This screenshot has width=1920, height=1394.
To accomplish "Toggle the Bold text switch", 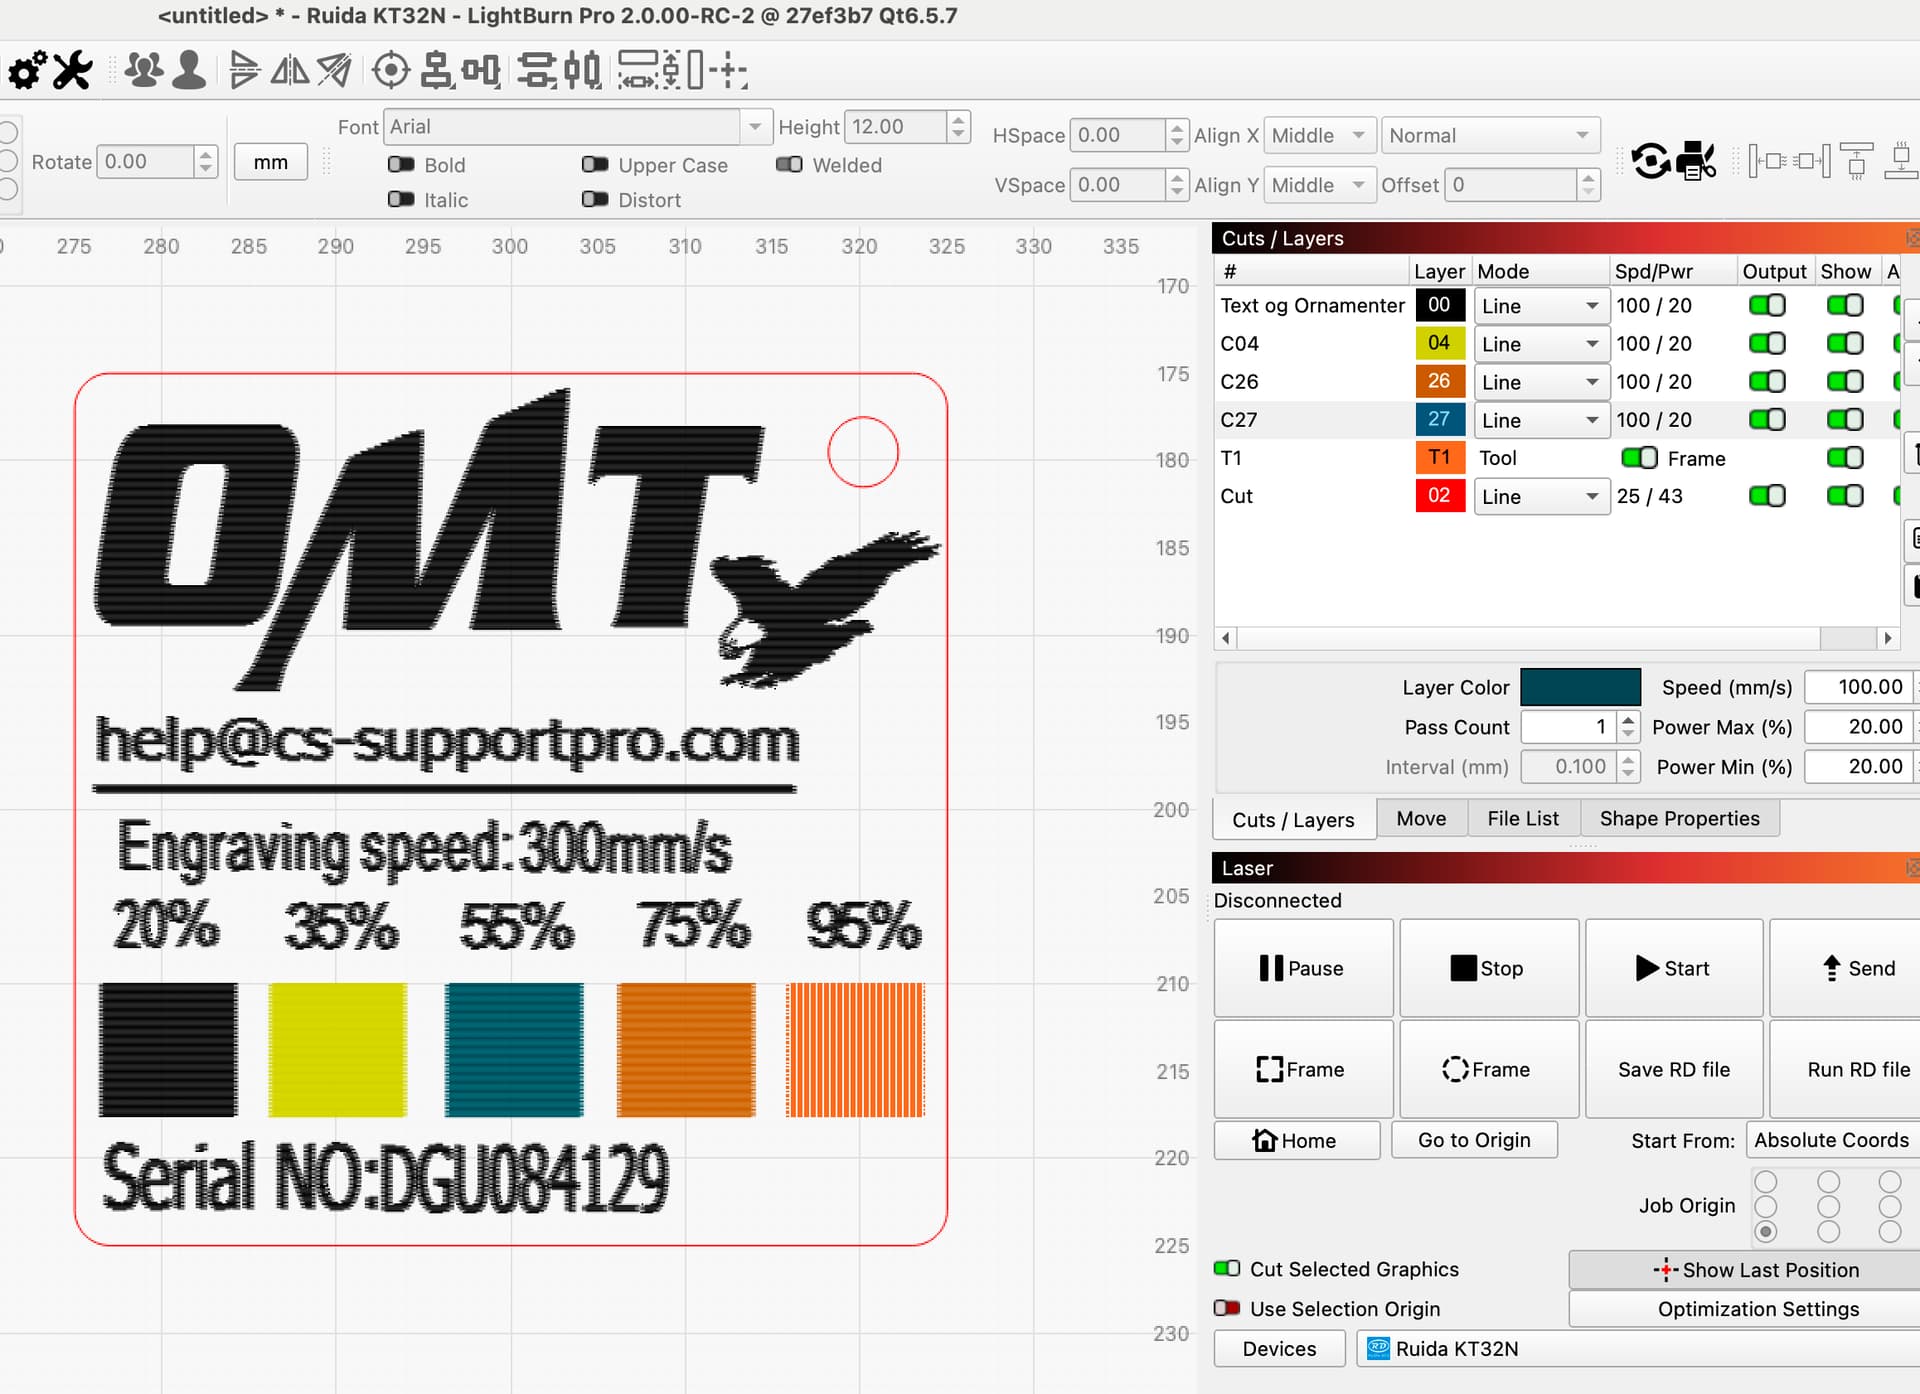I will (x=401, y=164).
